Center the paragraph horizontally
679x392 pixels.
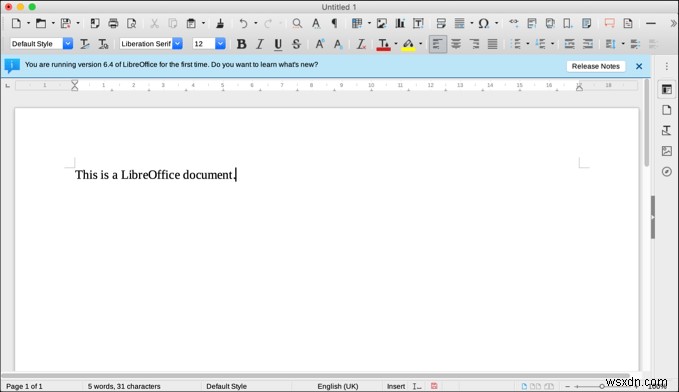click(456, 44)
